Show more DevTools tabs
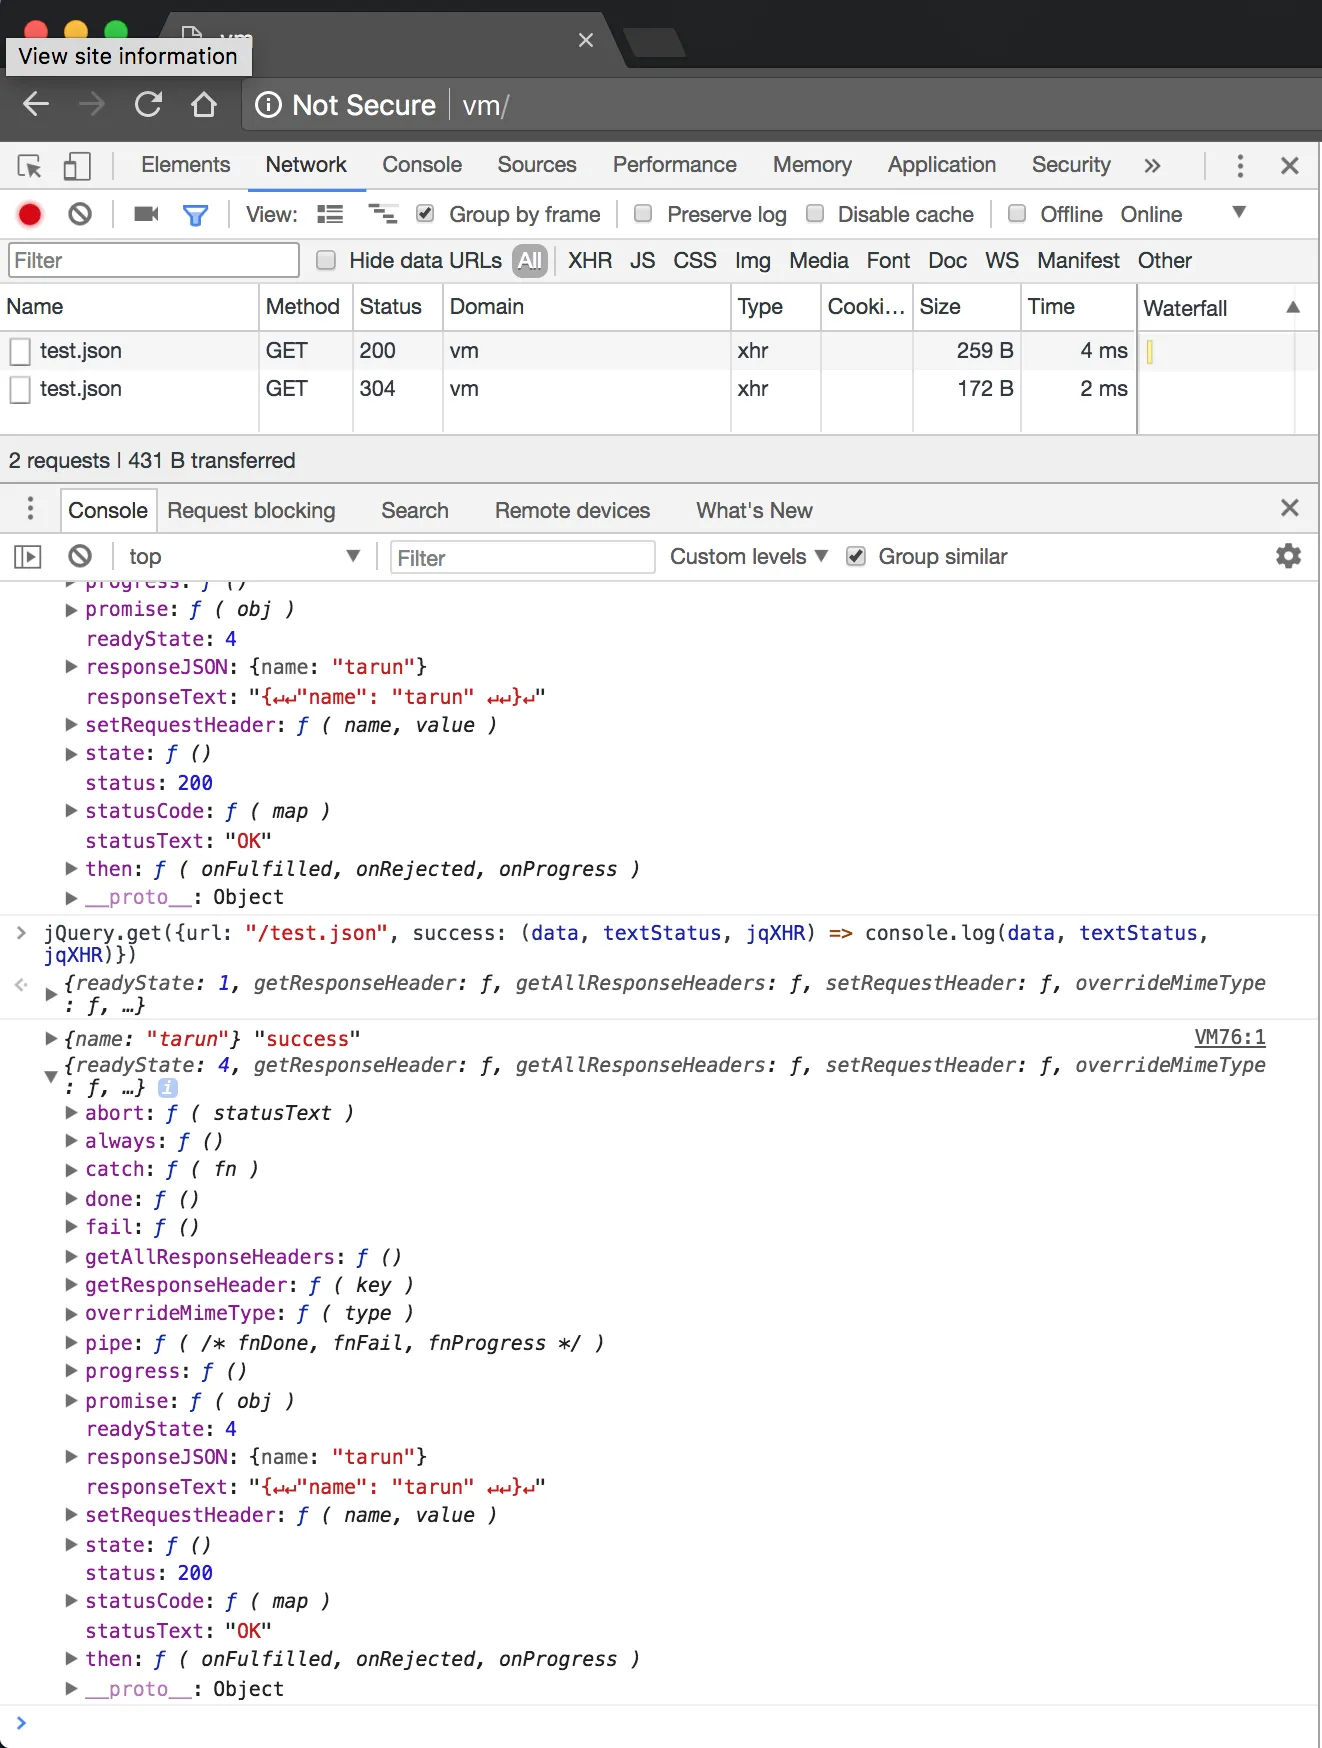 (1152, 166)
